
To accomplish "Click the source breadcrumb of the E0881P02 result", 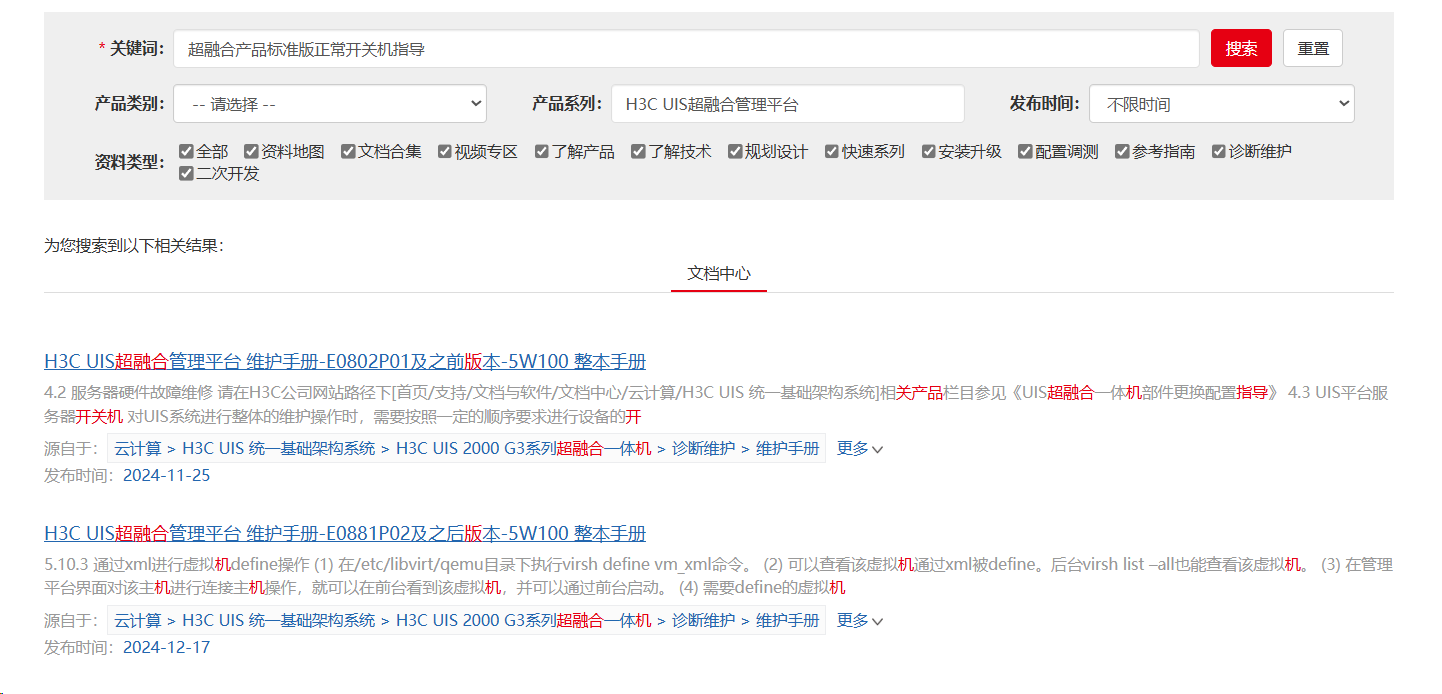I will coord(467,621).
